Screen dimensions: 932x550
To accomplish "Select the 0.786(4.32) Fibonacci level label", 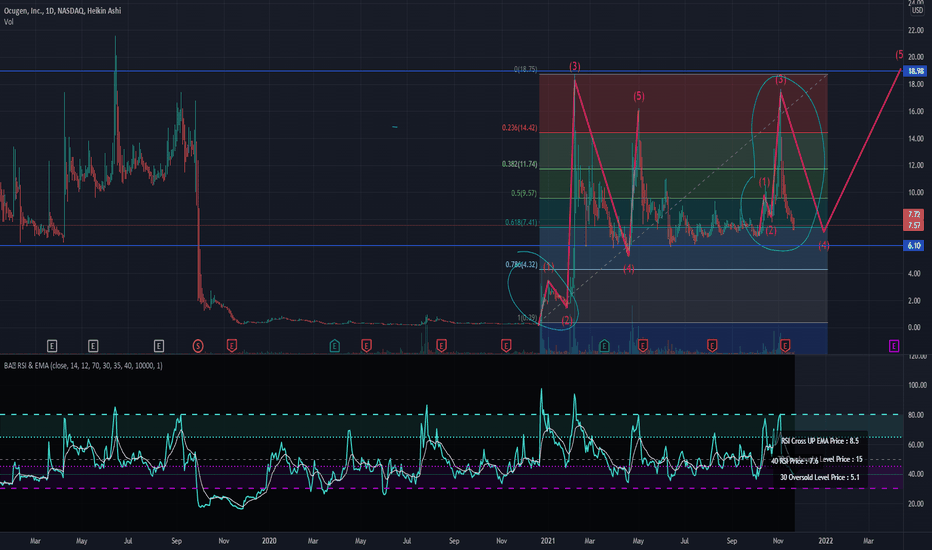I will pyautogui.click(x=521, y=265).
